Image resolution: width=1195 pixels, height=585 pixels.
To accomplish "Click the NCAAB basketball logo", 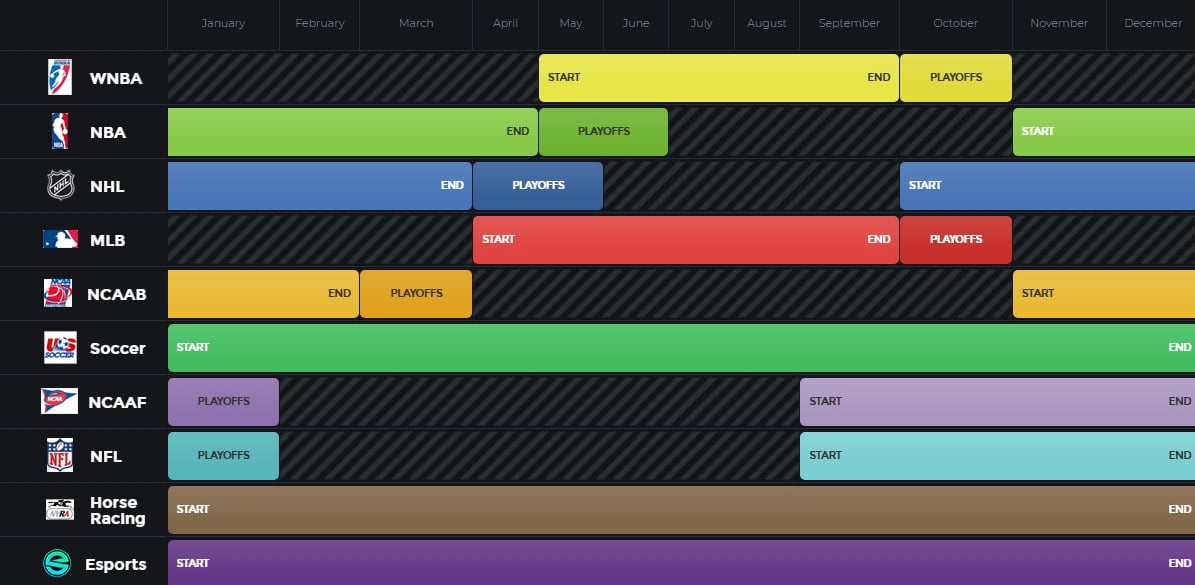I will (58, 293).
